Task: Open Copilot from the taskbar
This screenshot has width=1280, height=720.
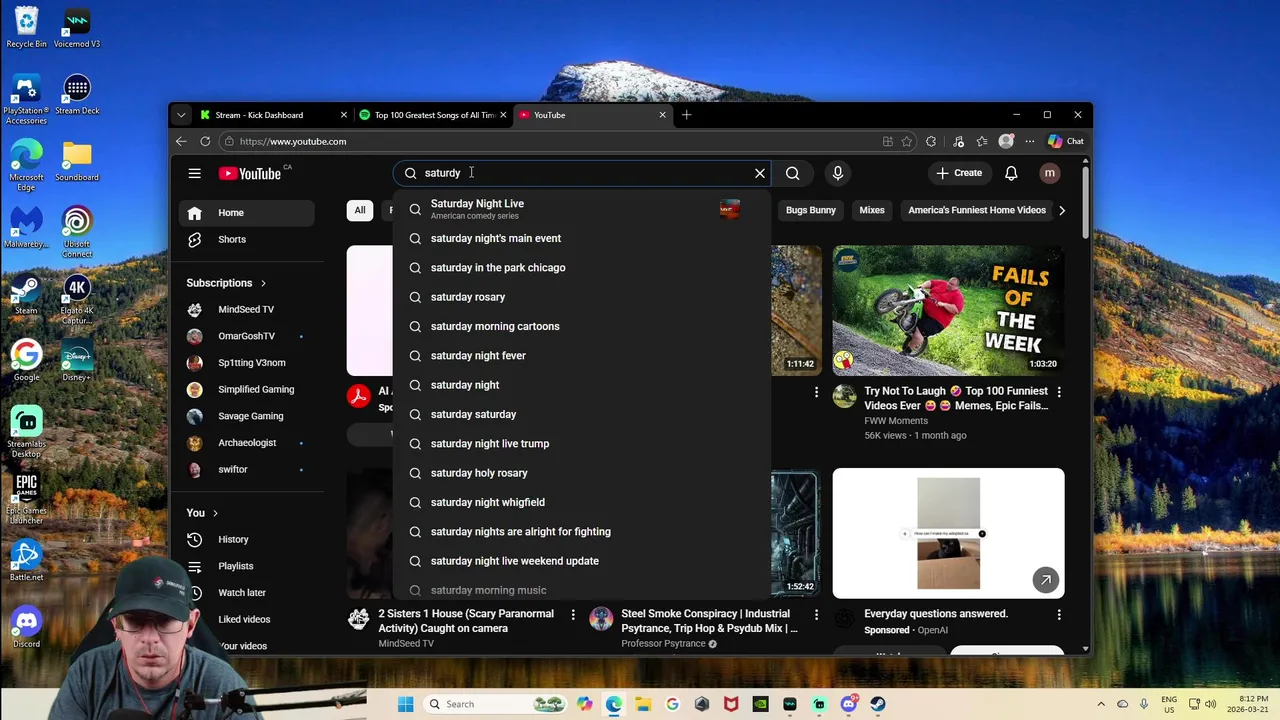Action: [584, 704]
